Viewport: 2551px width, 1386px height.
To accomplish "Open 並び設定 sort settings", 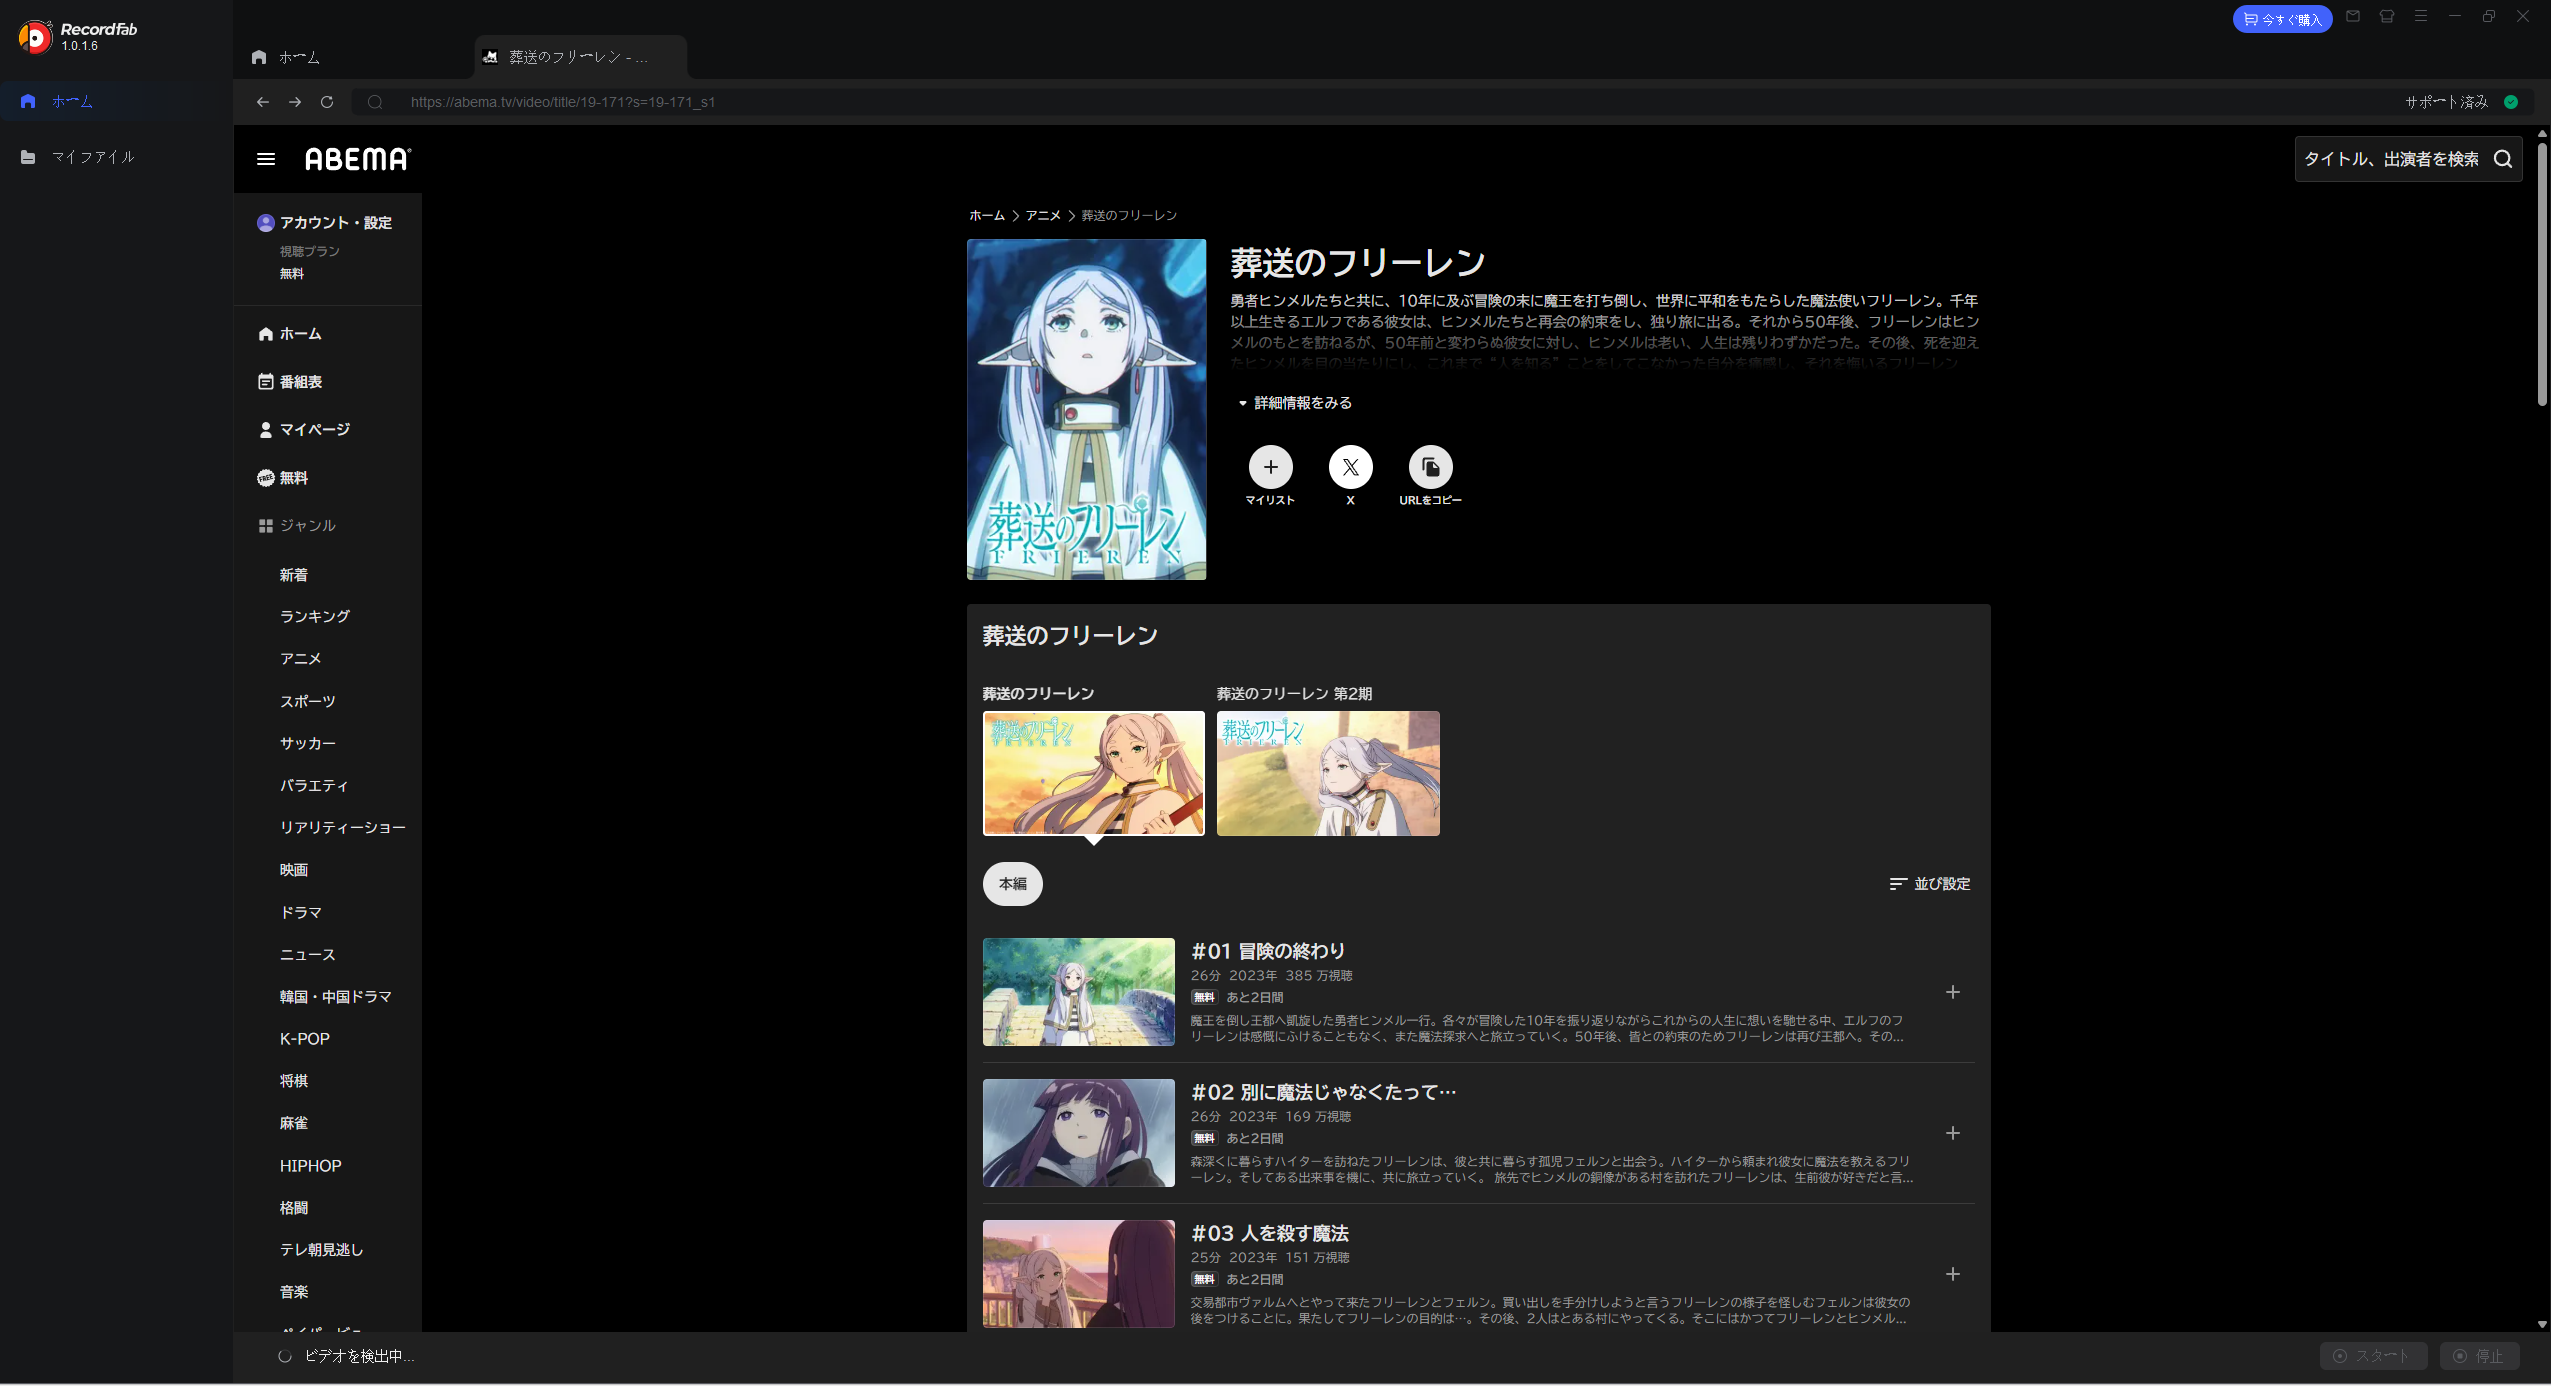I will 1930,884.
